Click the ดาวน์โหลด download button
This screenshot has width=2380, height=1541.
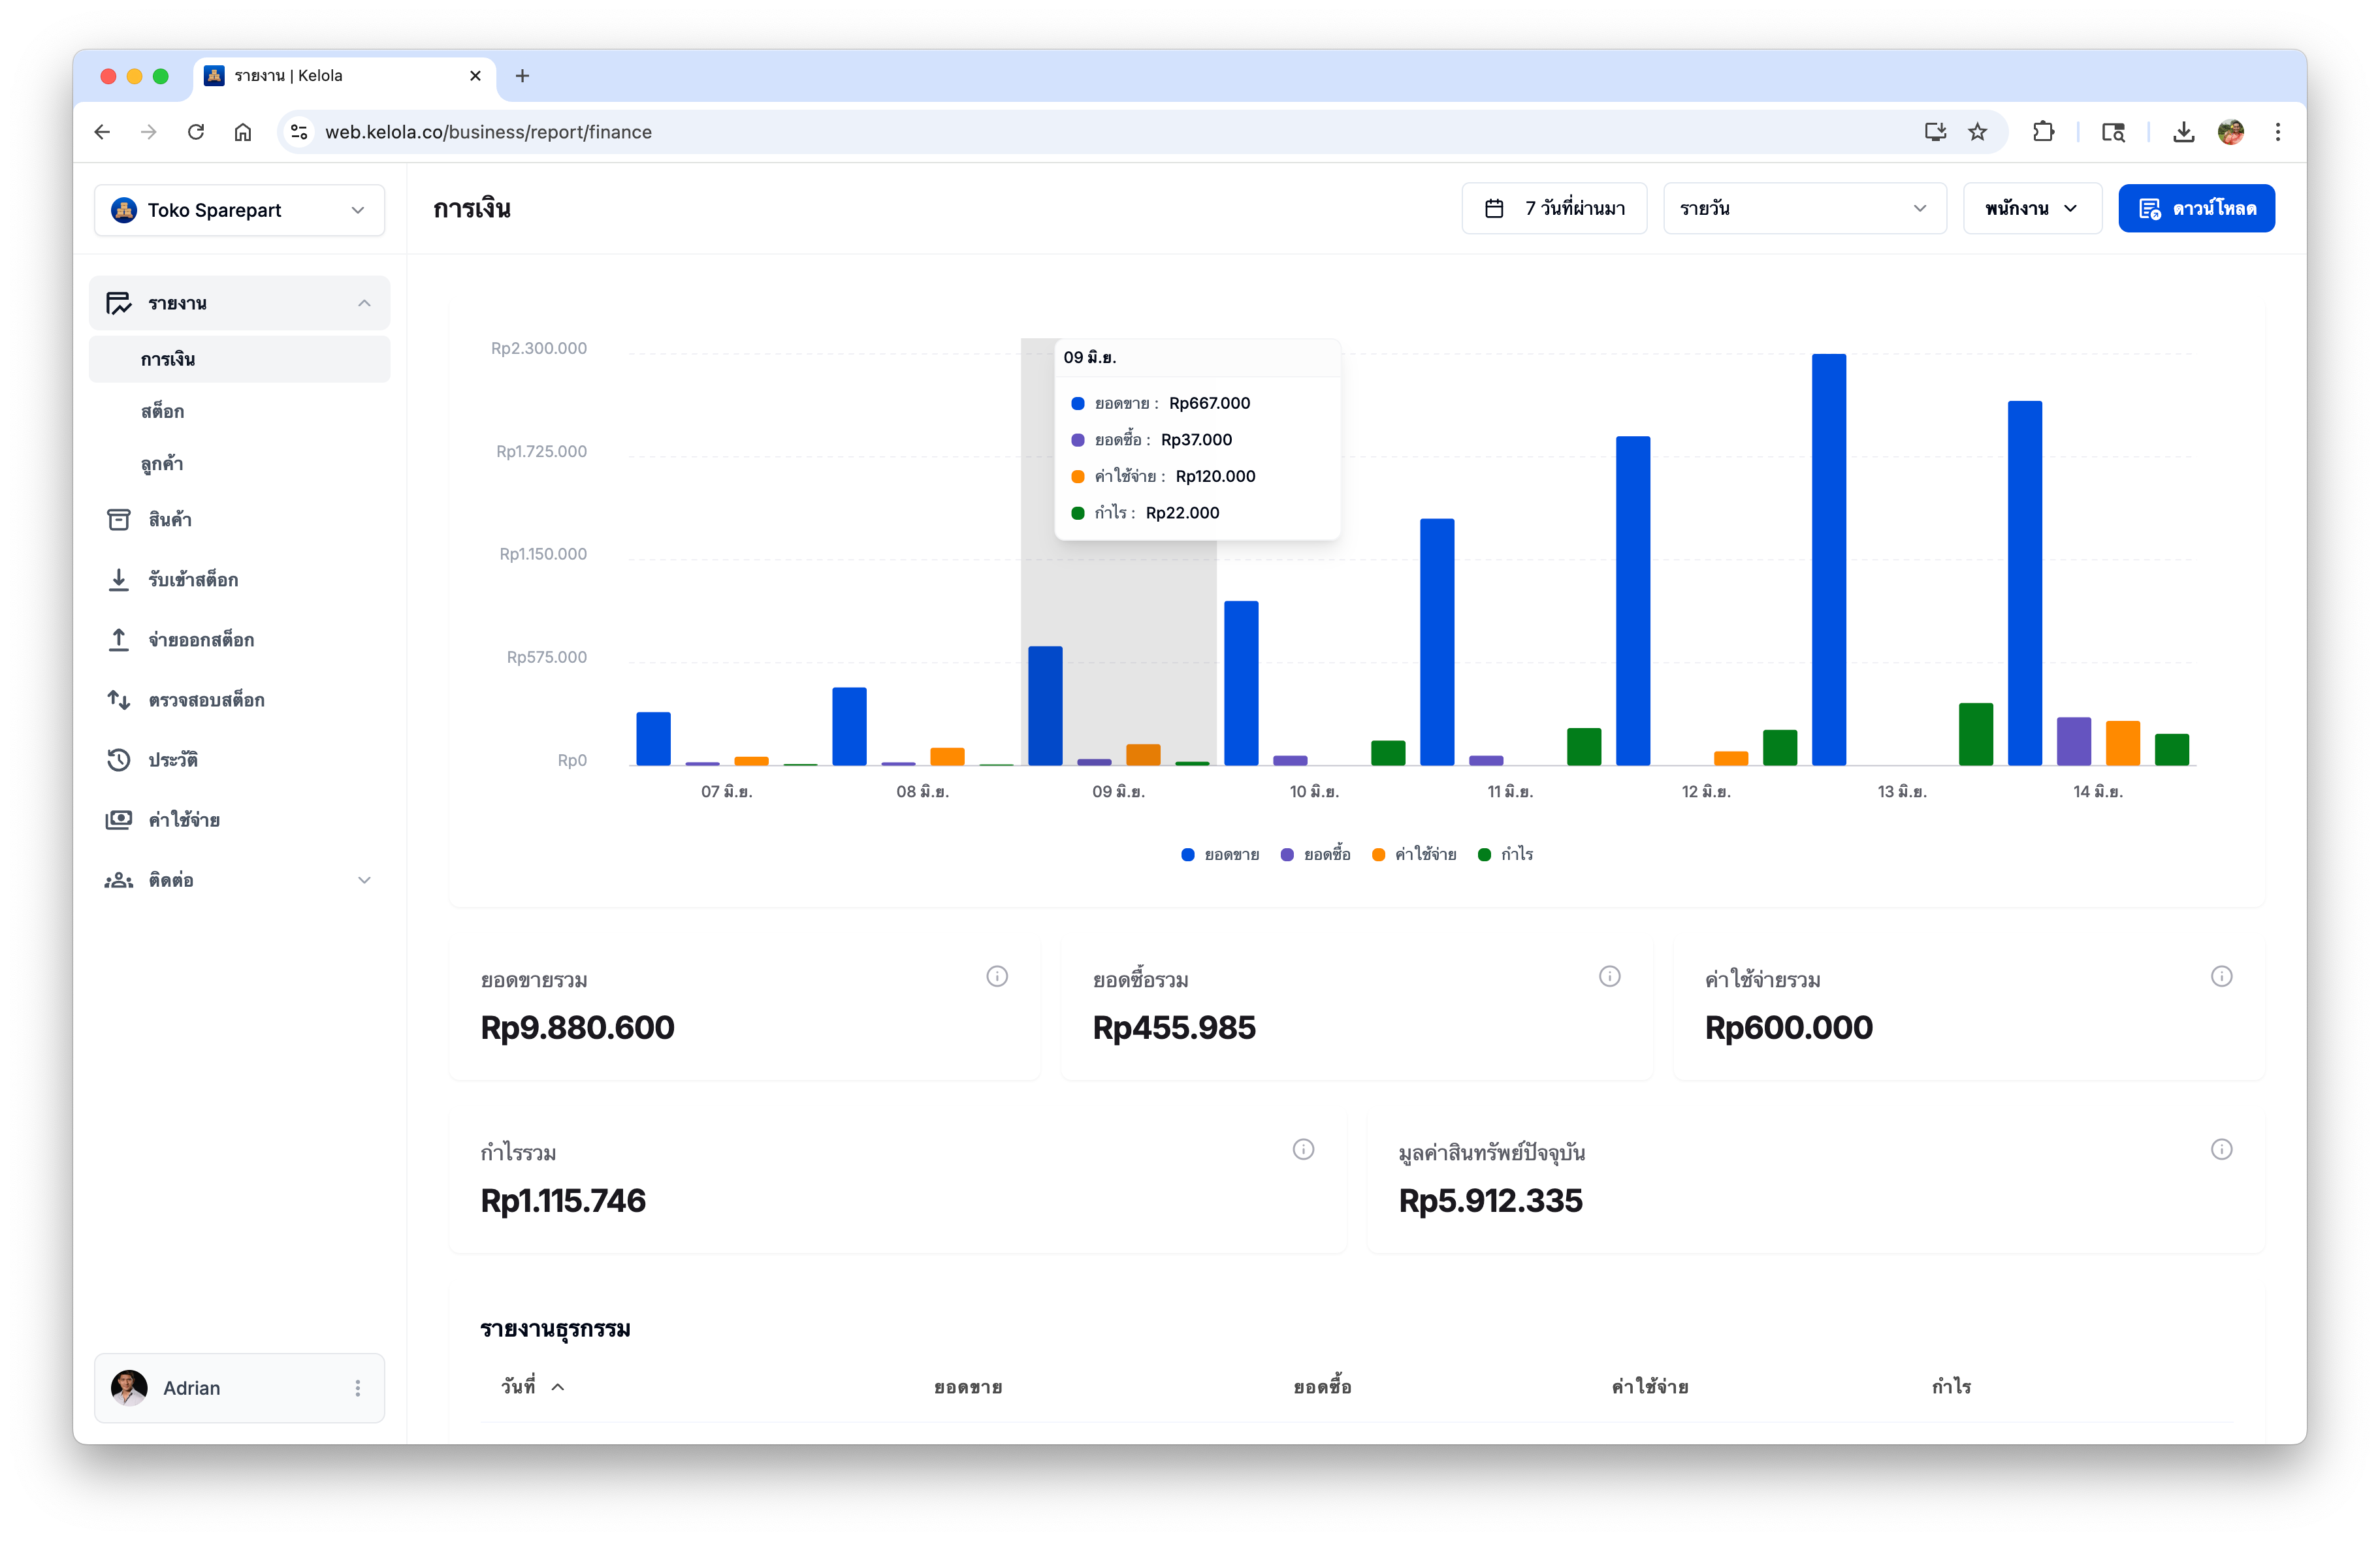2196,208
